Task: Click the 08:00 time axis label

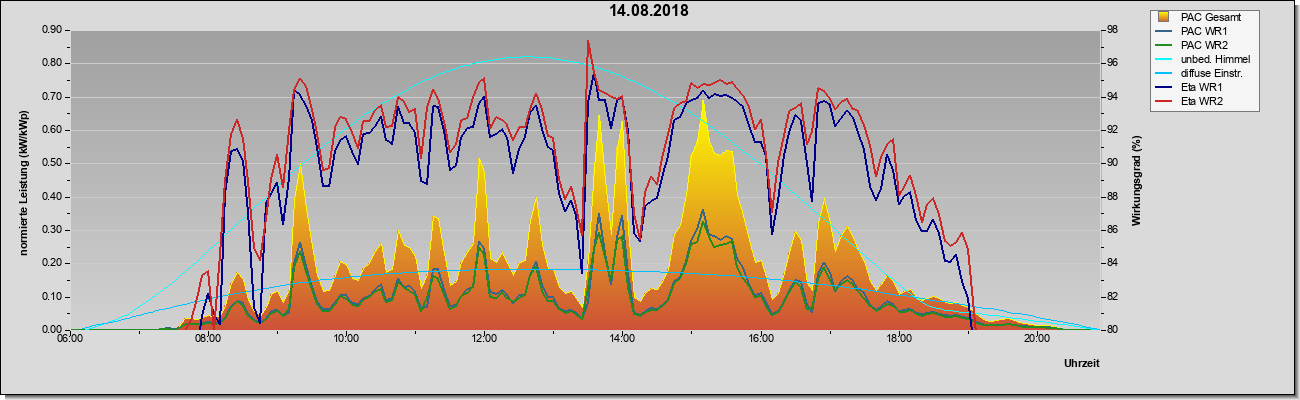Action: click(207, 338)
